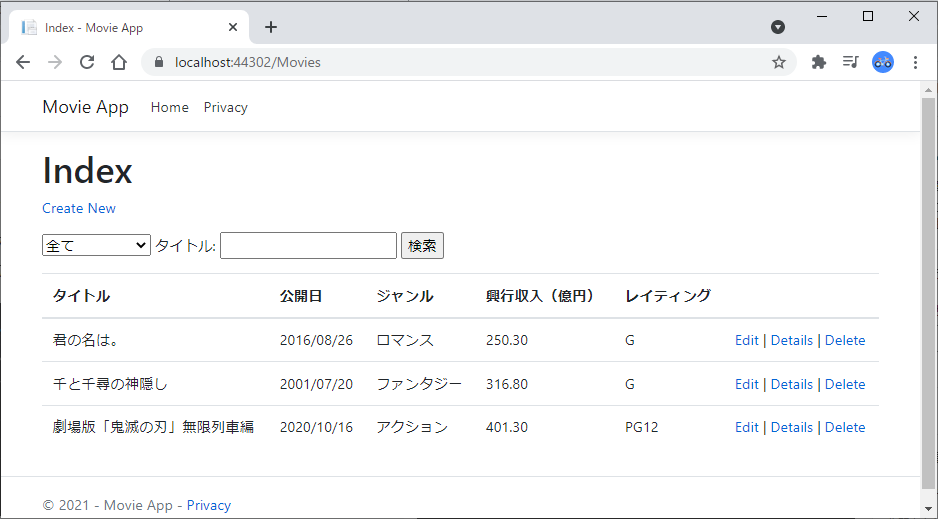
Task: Click the Chrome profile avatar
Action: (x=883, y=62)
